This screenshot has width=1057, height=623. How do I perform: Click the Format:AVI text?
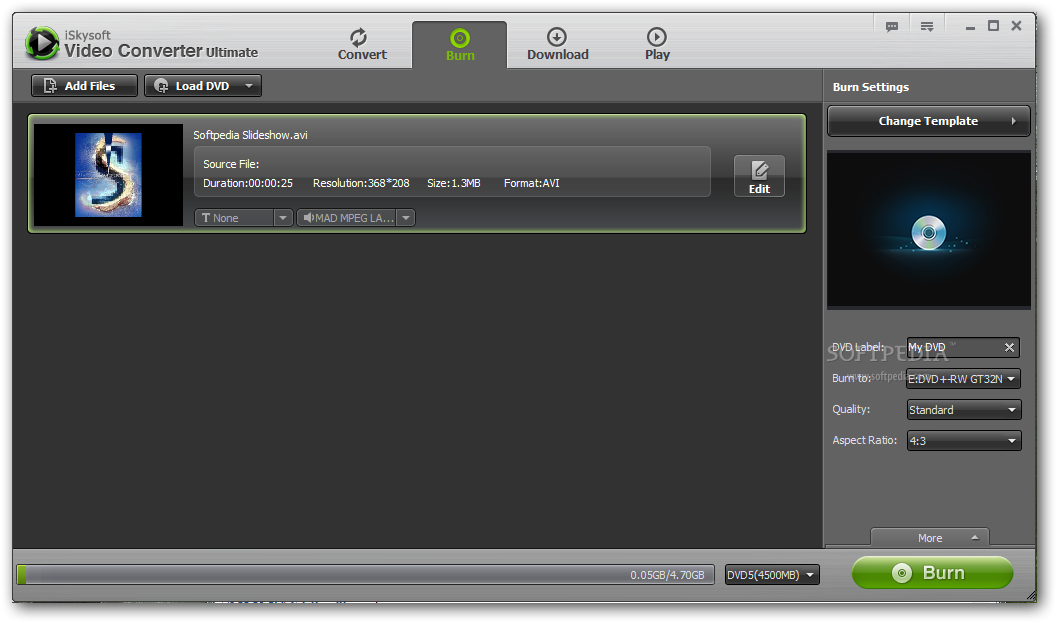[531, 183]
